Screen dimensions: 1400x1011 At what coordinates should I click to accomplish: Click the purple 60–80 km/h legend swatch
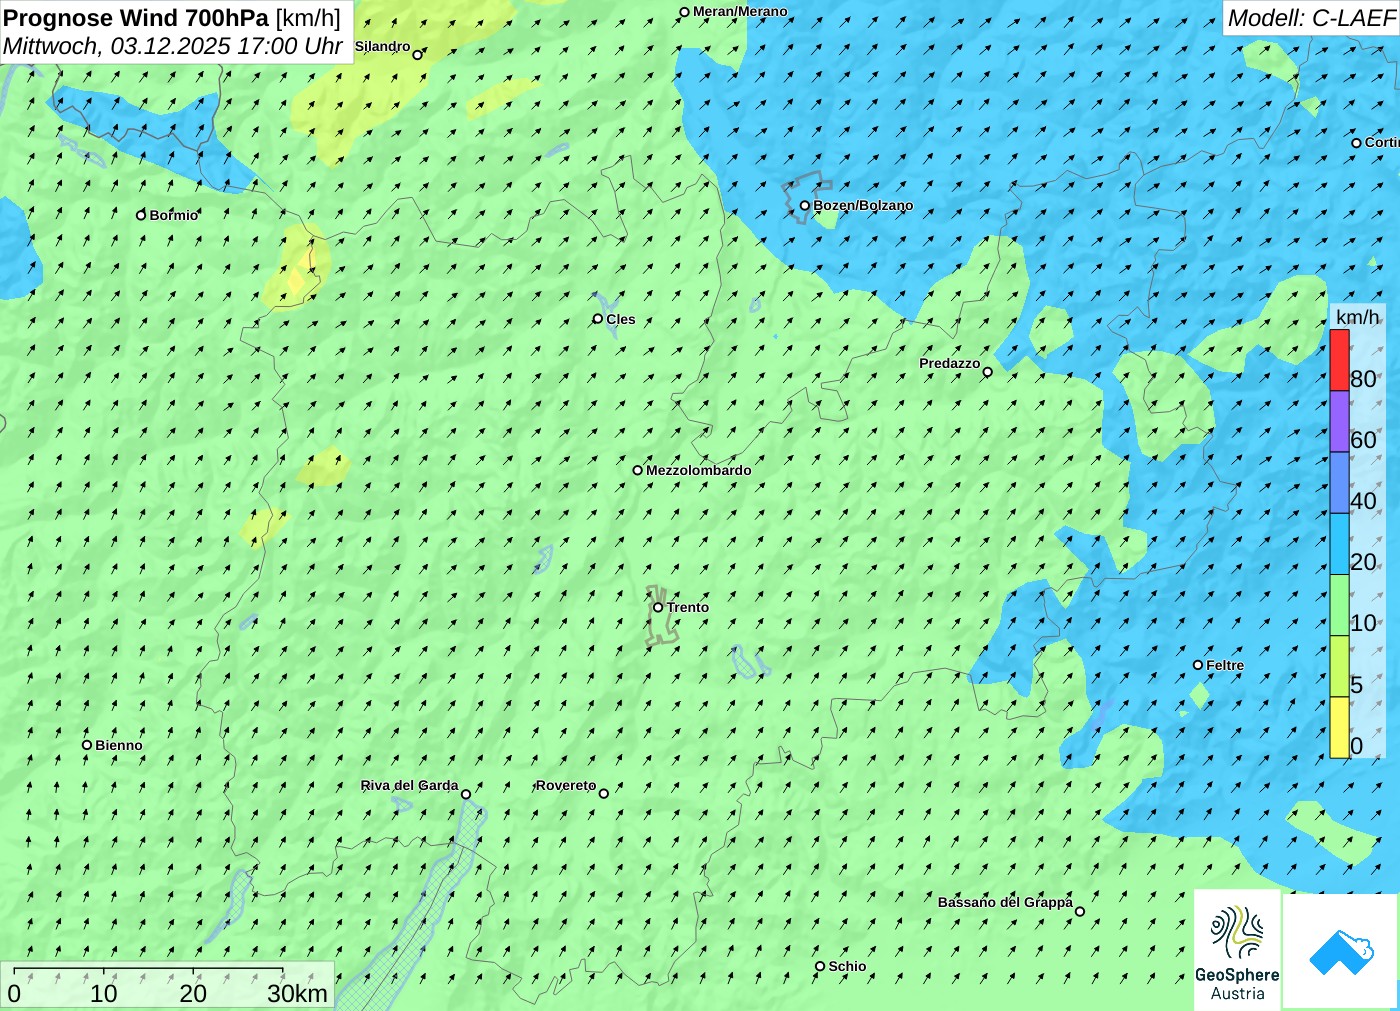pyautogui.click(x=1340, y=422)
